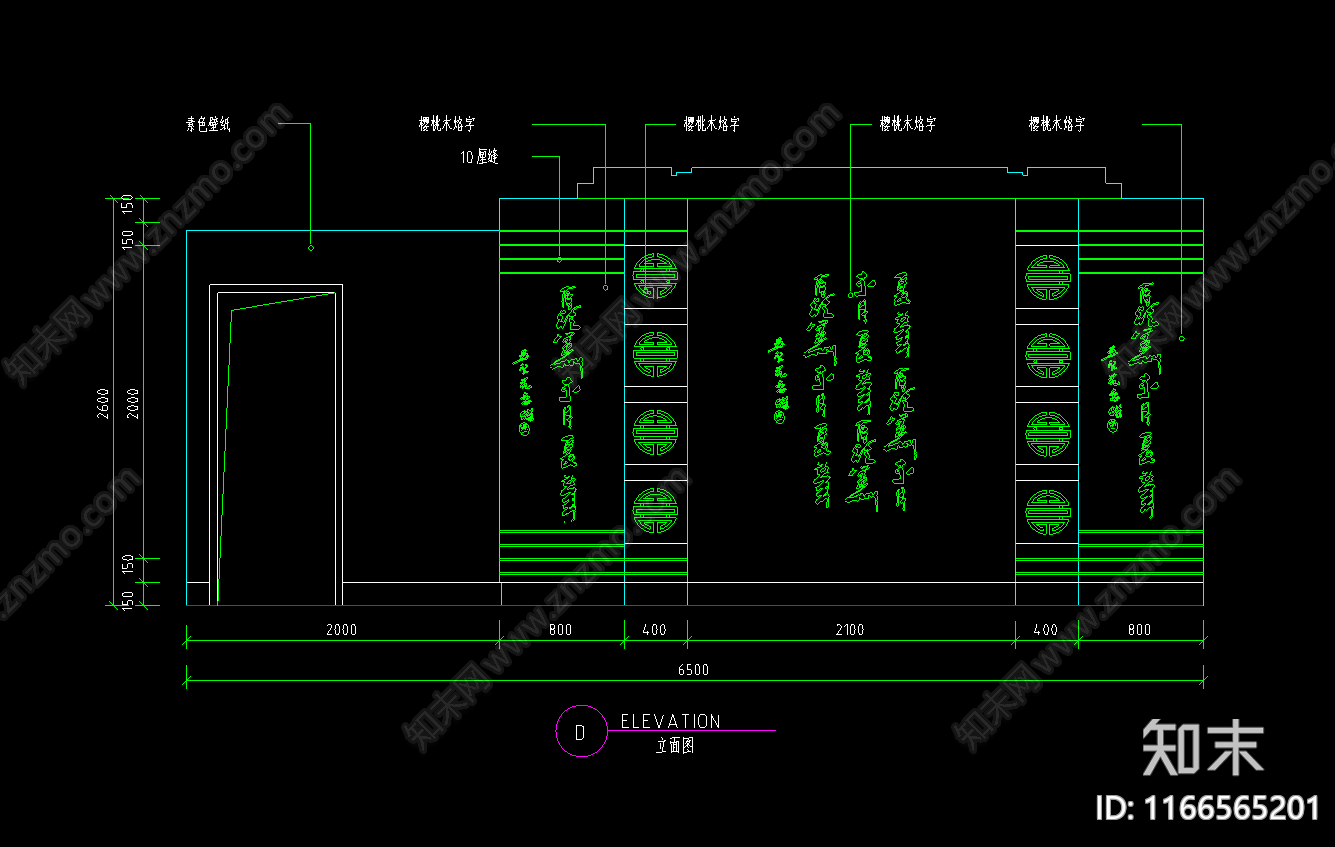Click the leftmost 樱桃木烙字 label
Image resolution: width=1335 pixels, height=847 pixels.
[447, 124]
